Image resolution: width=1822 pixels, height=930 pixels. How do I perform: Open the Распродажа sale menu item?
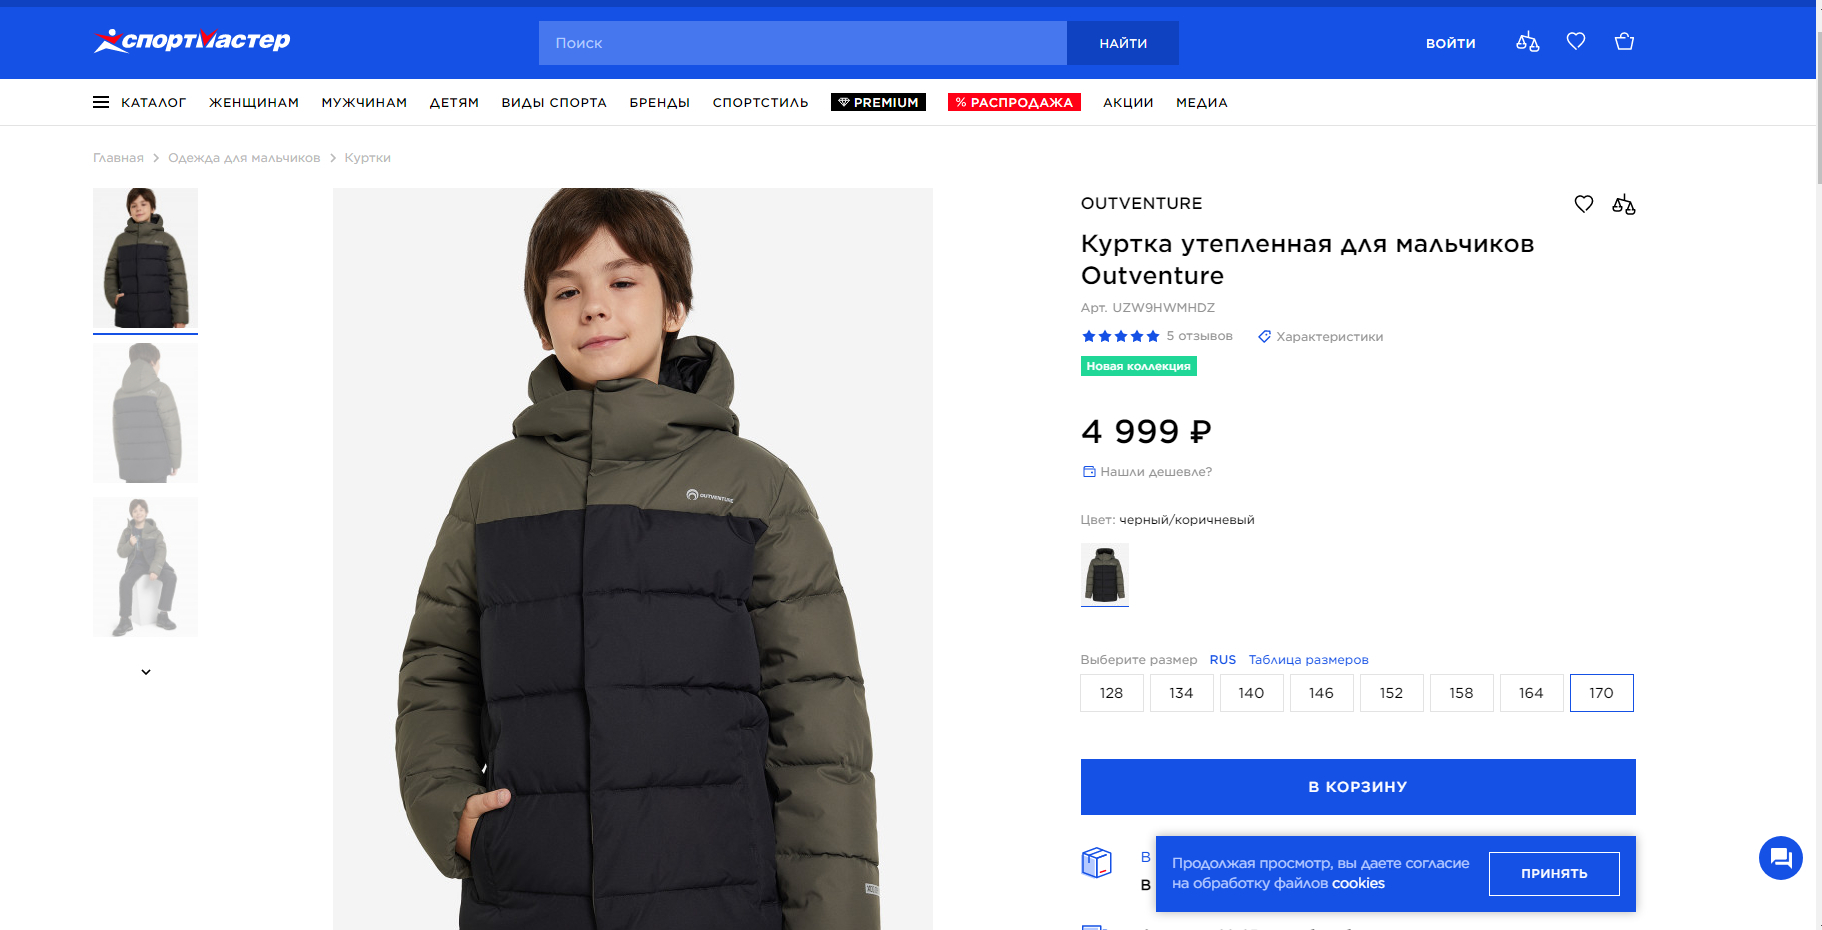(x=1014, y=102)
